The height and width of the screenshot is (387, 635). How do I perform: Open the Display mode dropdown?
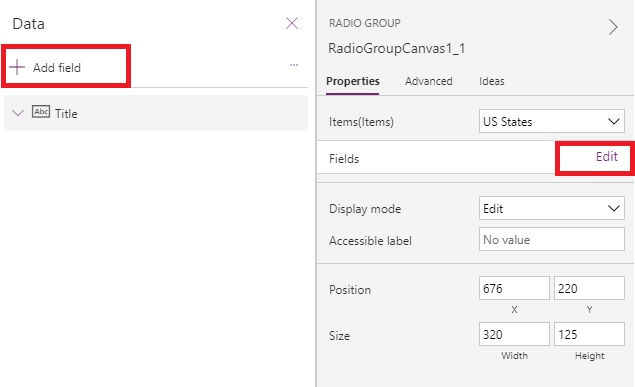[x=552, y=208]
